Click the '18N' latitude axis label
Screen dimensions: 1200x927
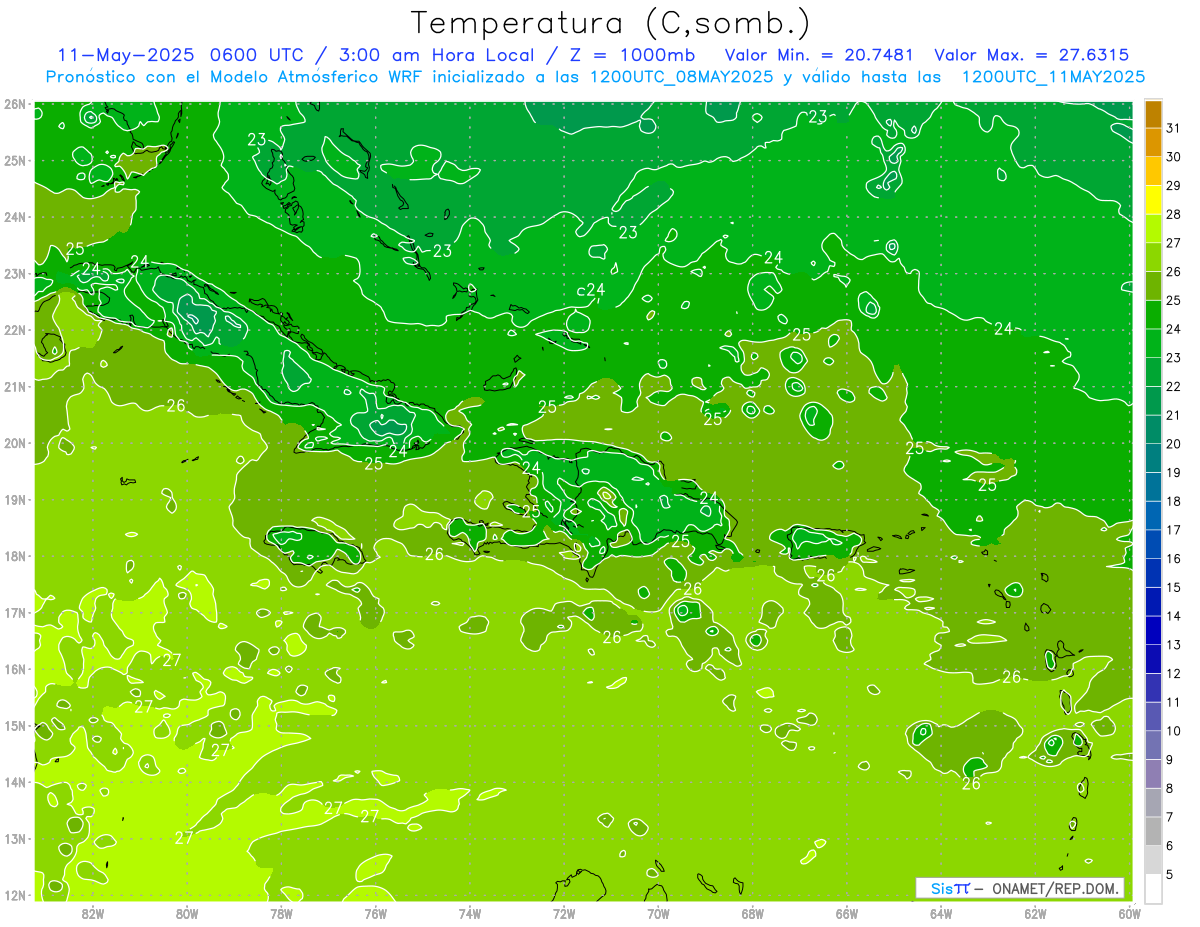(15, 556)
